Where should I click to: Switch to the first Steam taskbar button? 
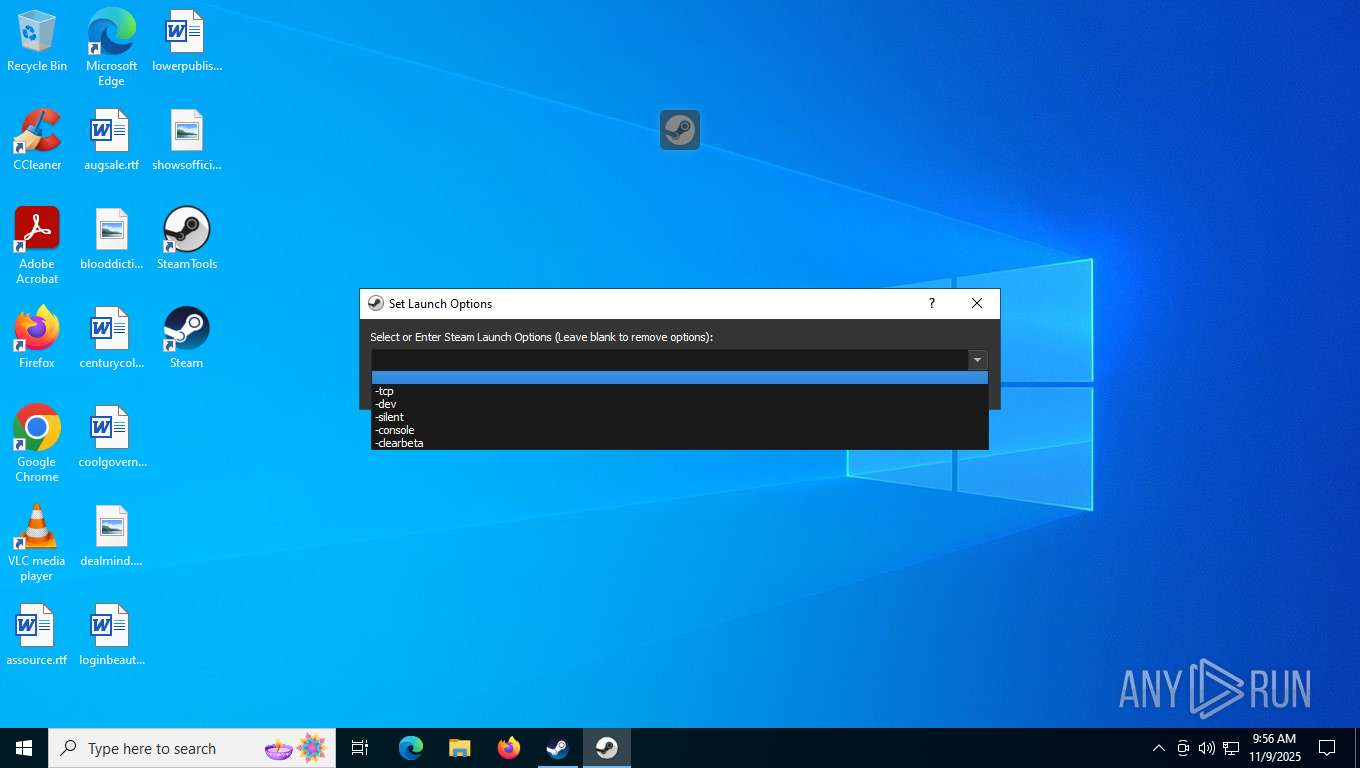tap(558, 748)
